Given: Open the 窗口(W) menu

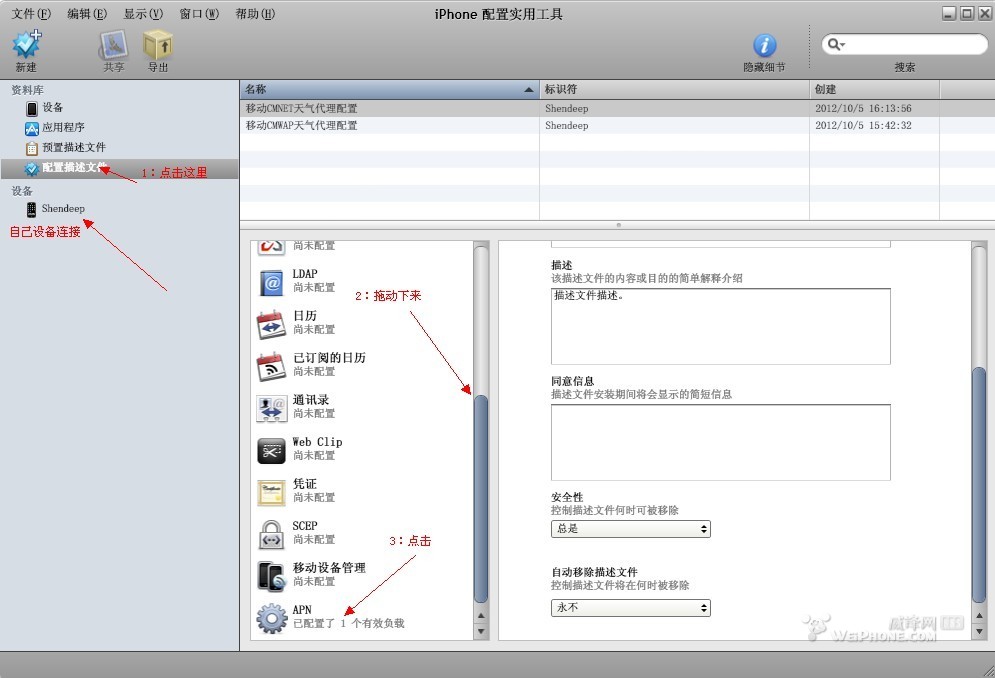Looking at the screenshot, I should click(199, 13).
